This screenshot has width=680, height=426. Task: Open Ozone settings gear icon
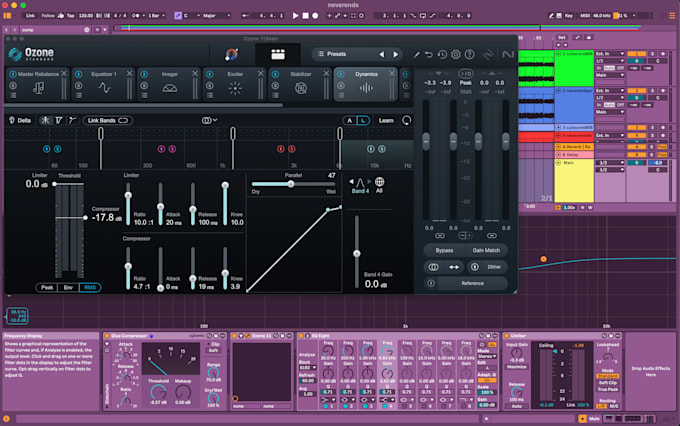(x=455, y=54)
